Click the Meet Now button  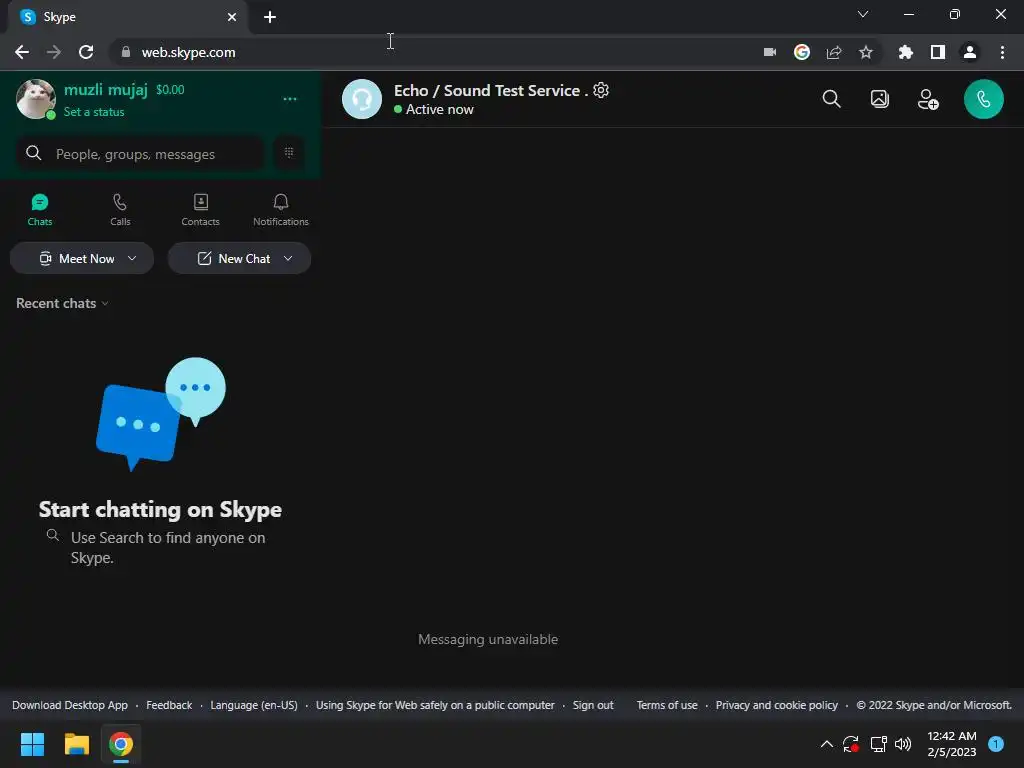[x=82, y=259]
